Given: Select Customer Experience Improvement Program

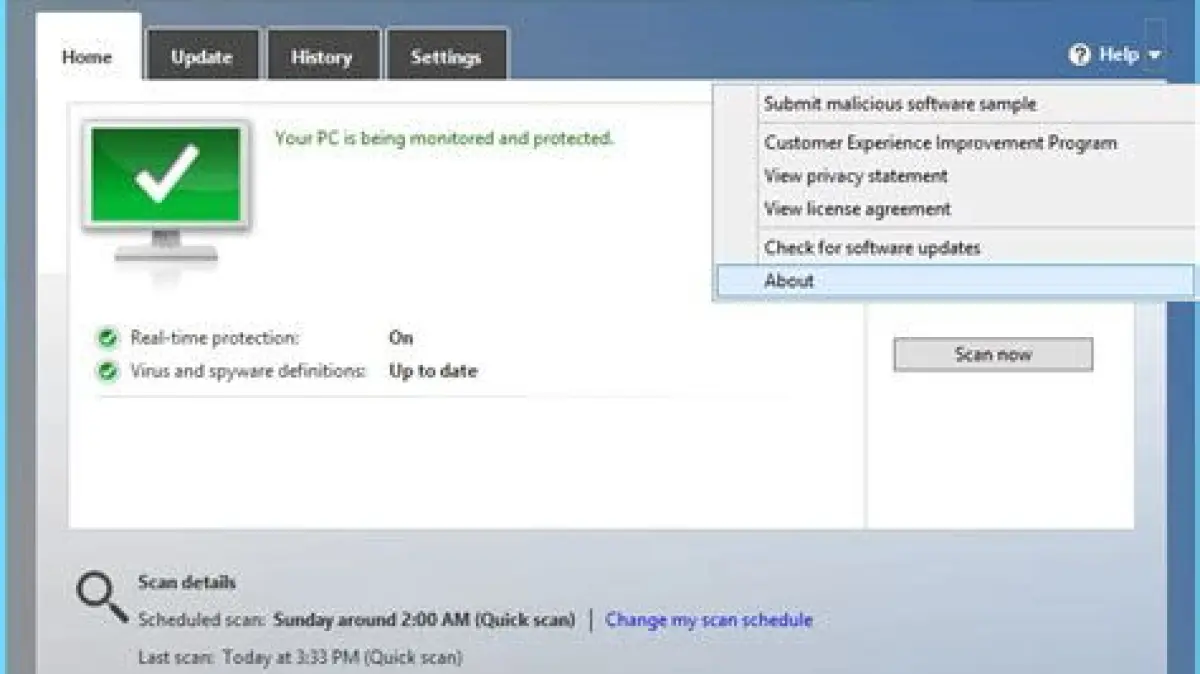Looking at the screenshot, I should pyautogui.click(x=940, y=143).
